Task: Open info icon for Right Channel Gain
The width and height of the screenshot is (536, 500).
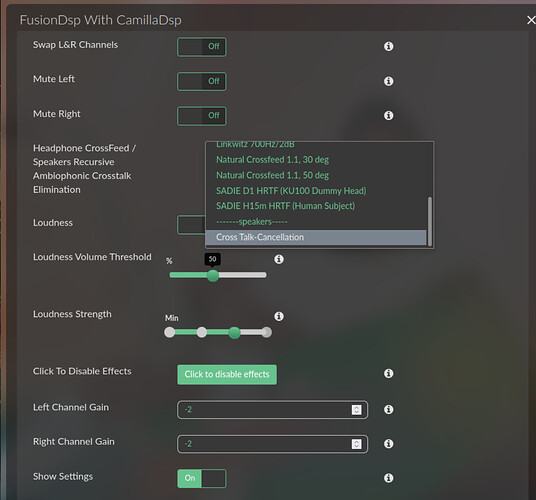Action: point(388,444)
